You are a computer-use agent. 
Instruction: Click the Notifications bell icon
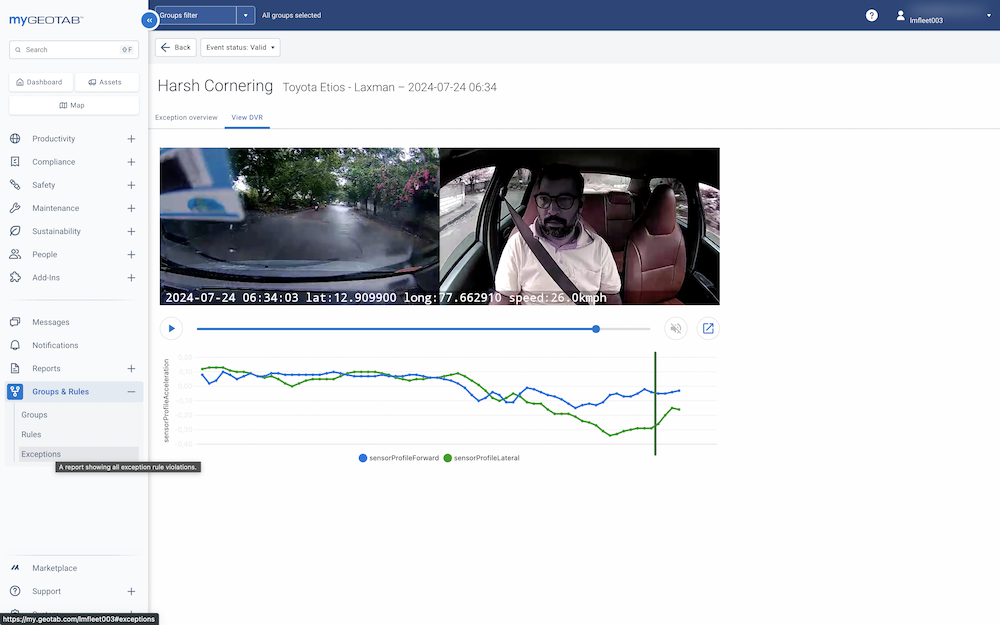(x=15, y=345)
